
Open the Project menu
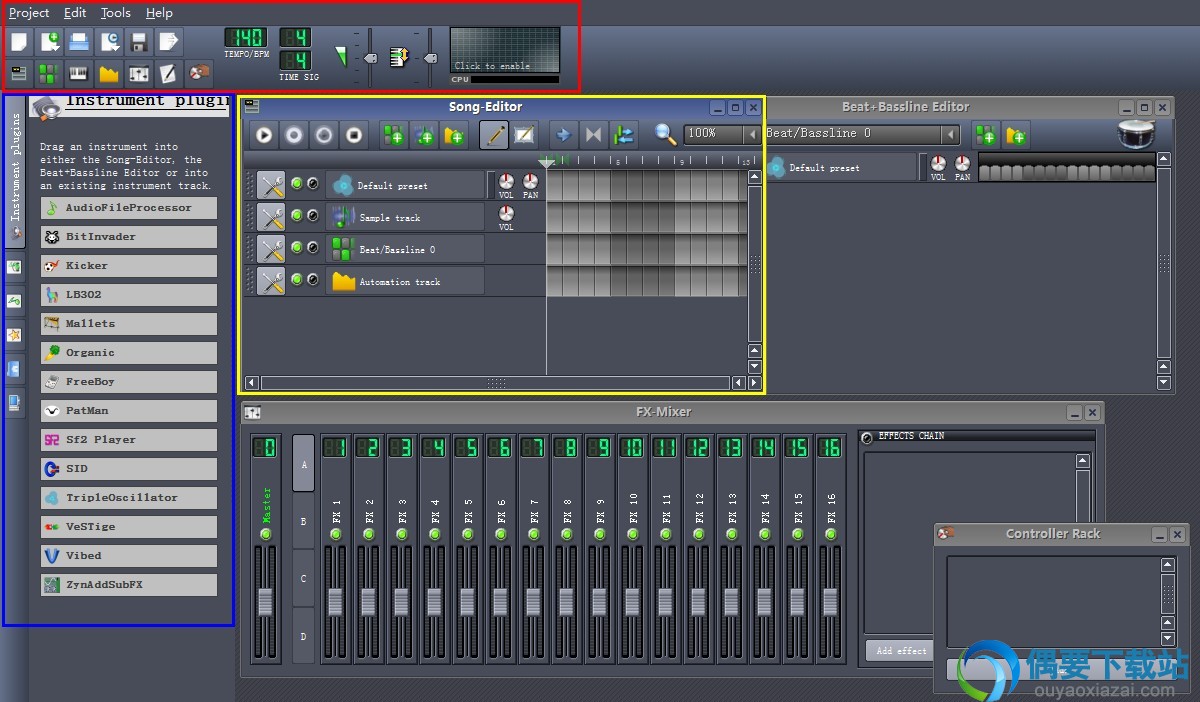coord(29,13)
